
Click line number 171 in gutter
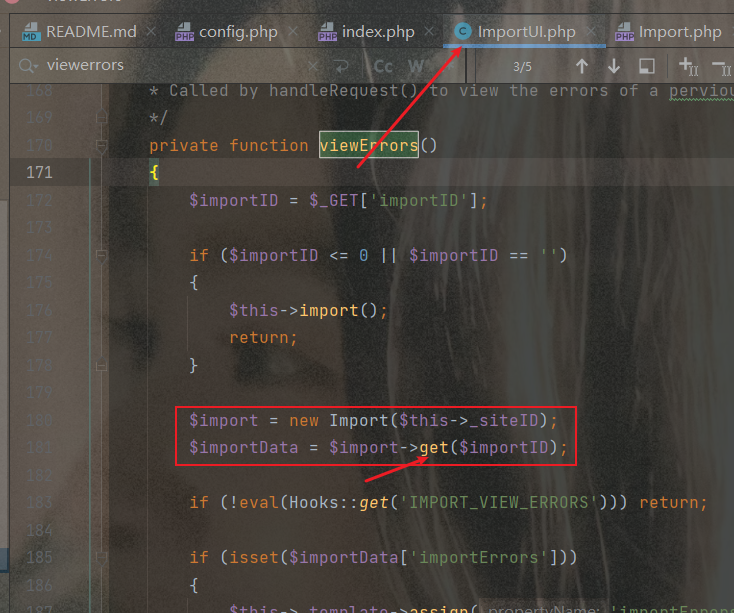(39, 173)
